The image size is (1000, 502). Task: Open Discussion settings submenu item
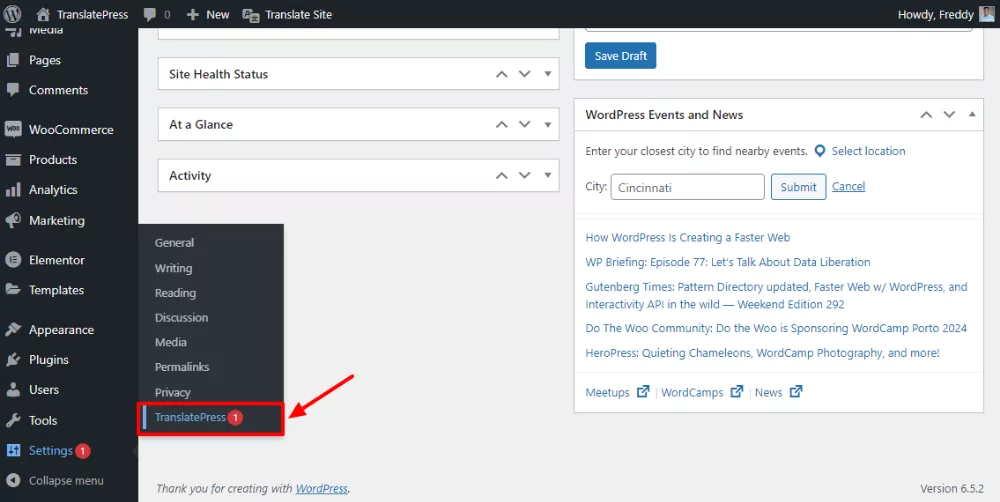pyautogui.click(x=181, y=318)
